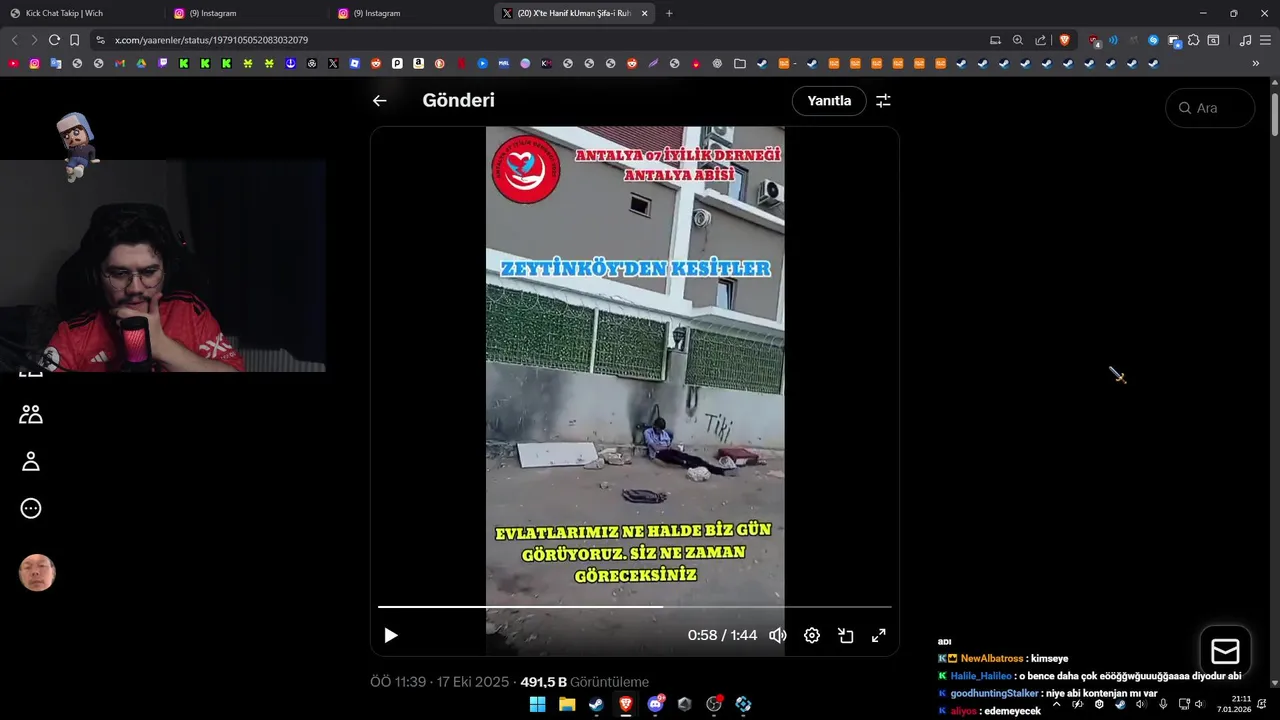Open Communities from X sidebar
Viewport: 1280px width, 720px height.
(31, 414)
